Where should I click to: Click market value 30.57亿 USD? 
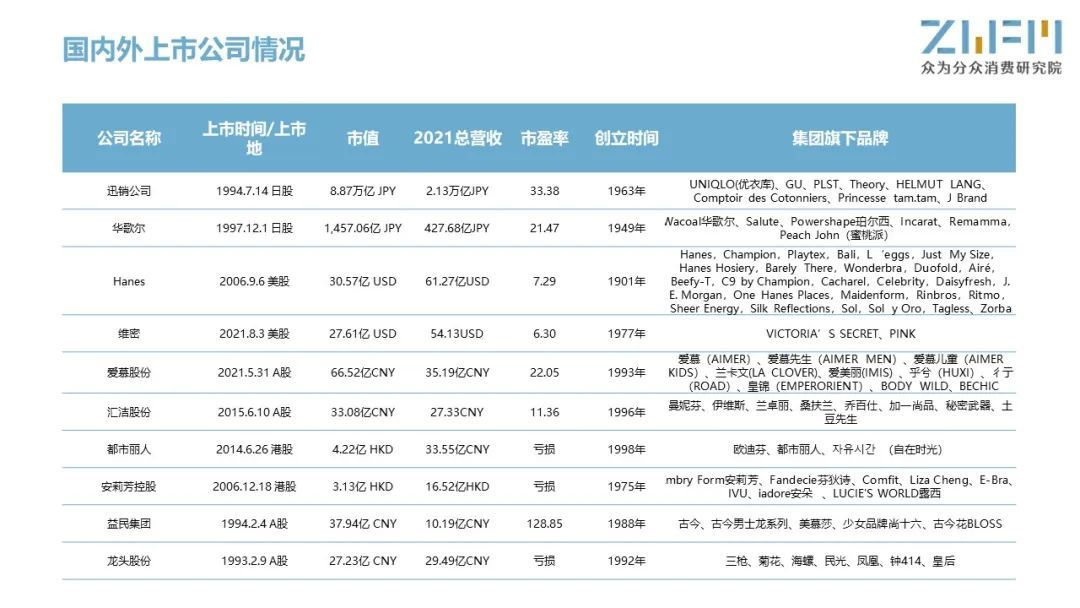click(x=363, y=281)
